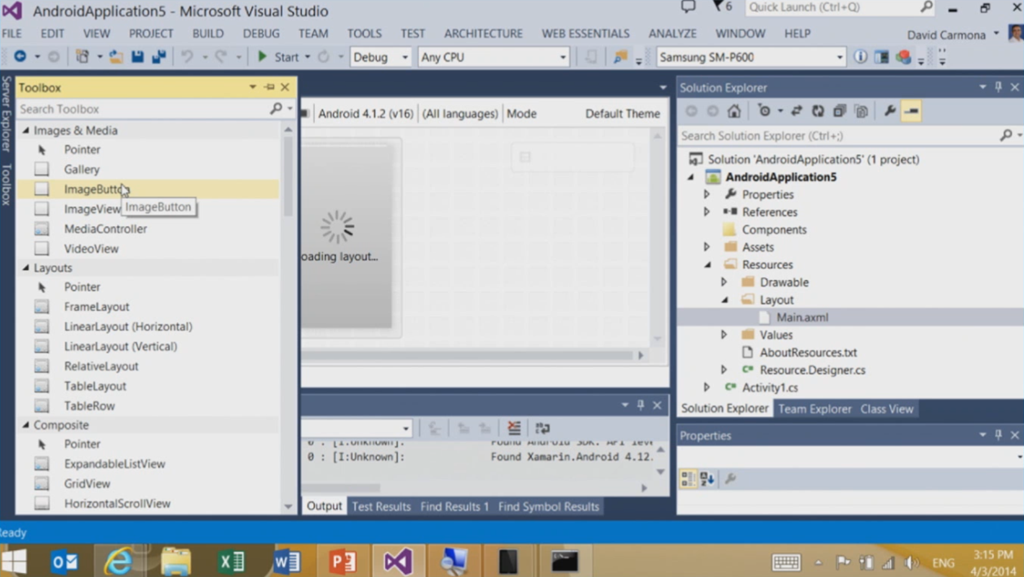
Task: Click the Toolbox search magnifier icon
Action: (276, 108)
